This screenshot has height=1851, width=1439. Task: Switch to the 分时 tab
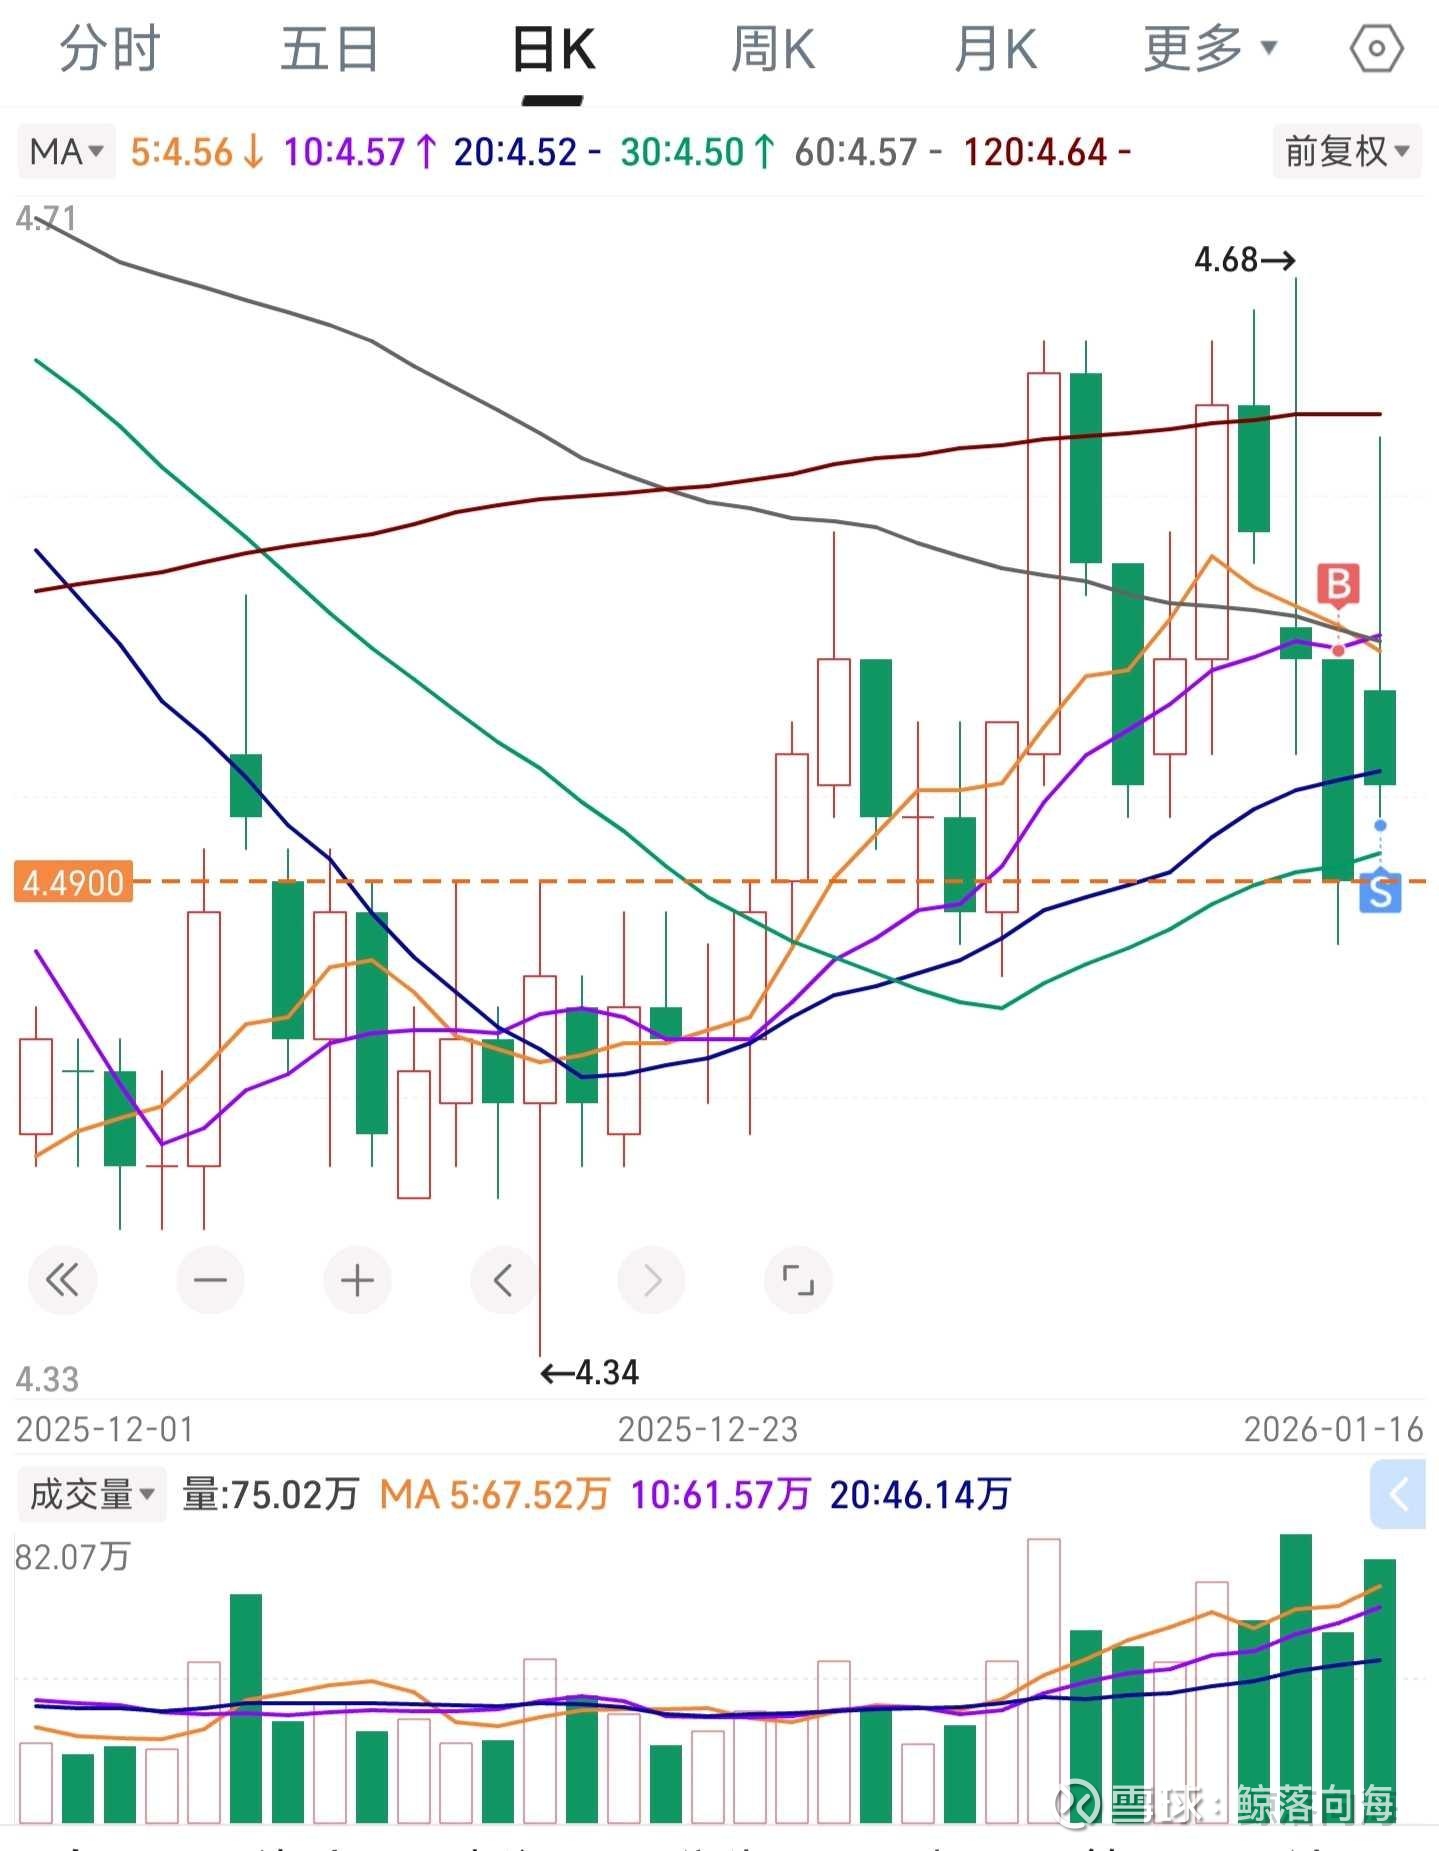pyautogui.click(x=109, y=49)
